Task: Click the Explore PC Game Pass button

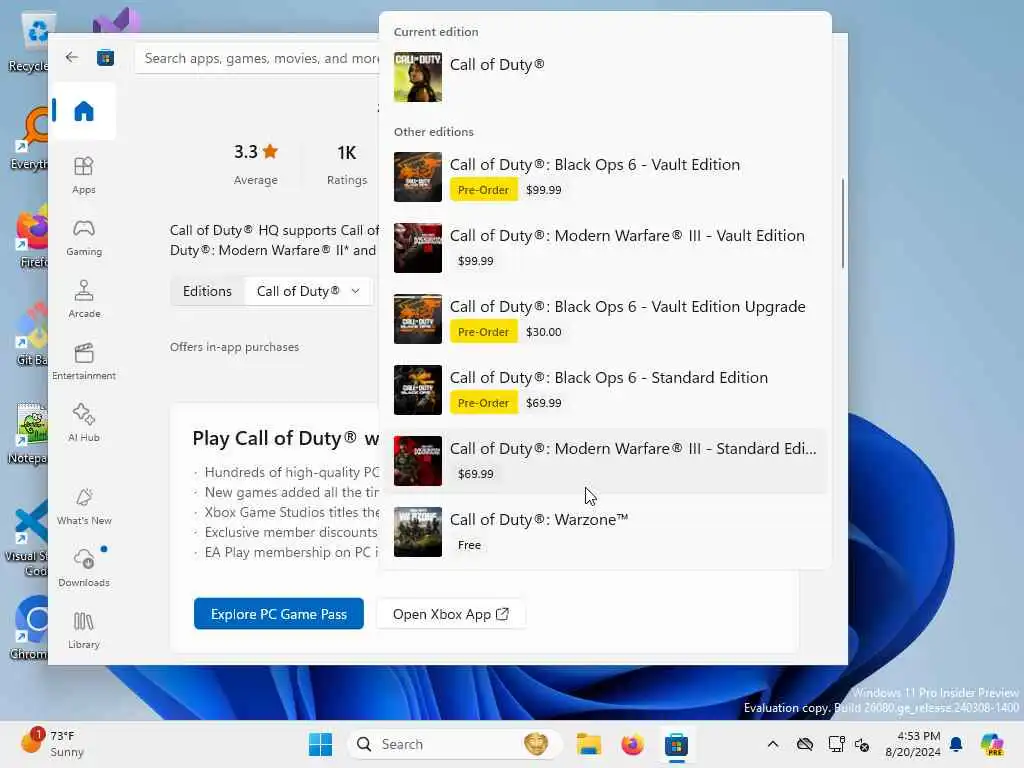Action: [279, 614]
